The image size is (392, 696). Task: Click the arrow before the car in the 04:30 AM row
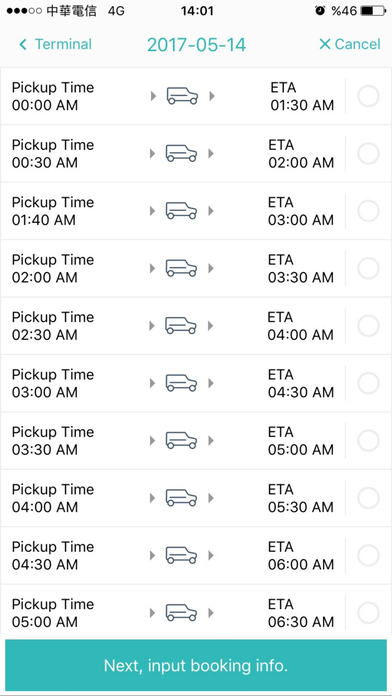[x=153, y=555]
